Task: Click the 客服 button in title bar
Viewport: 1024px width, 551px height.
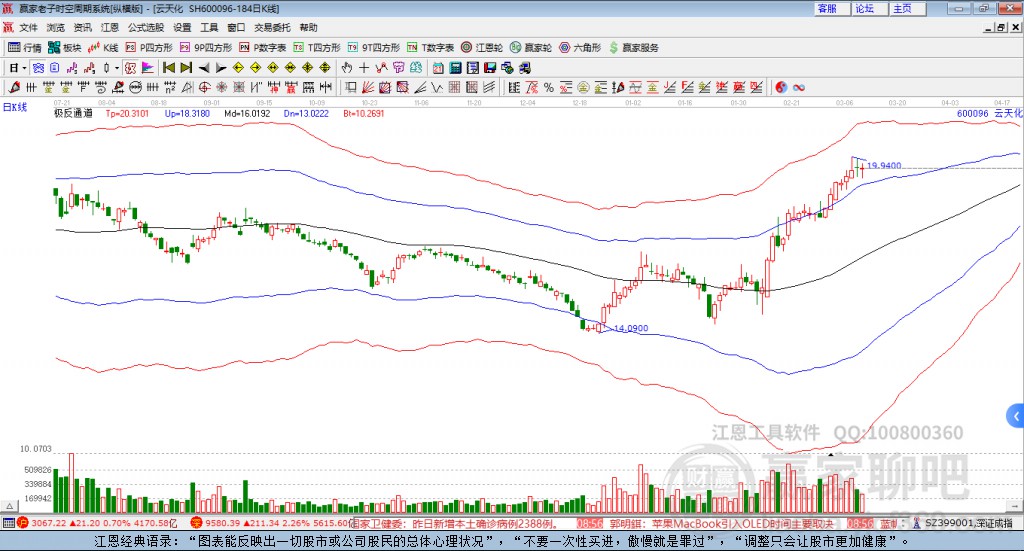Action: point(832,8)
